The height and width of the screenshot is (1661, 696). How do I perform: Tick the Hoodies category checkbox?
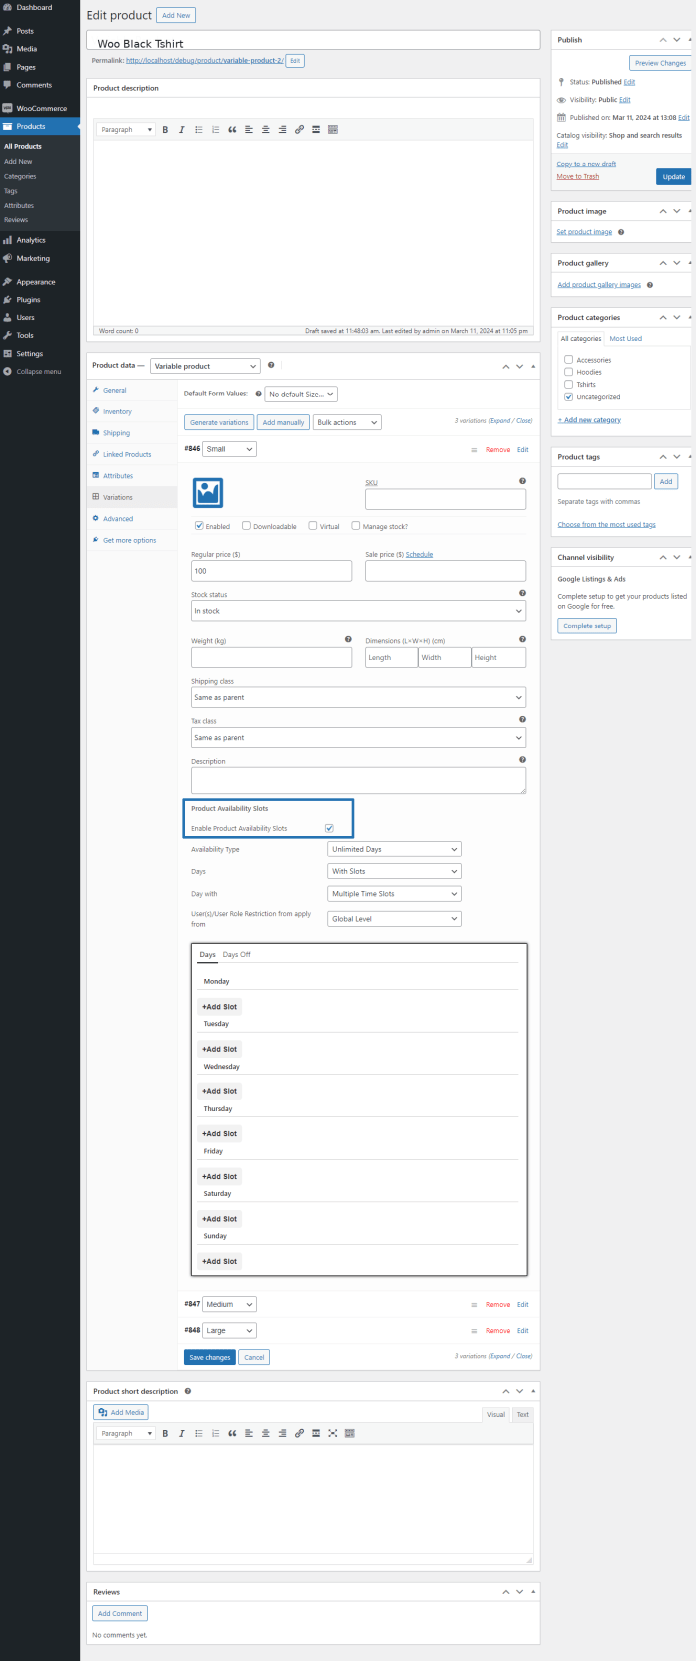(x=569, y=372)
